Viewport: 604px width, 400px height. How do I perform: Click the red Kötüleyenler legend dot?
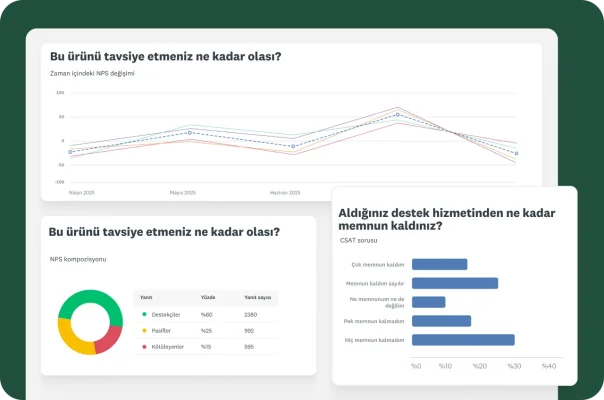point(145,346)
